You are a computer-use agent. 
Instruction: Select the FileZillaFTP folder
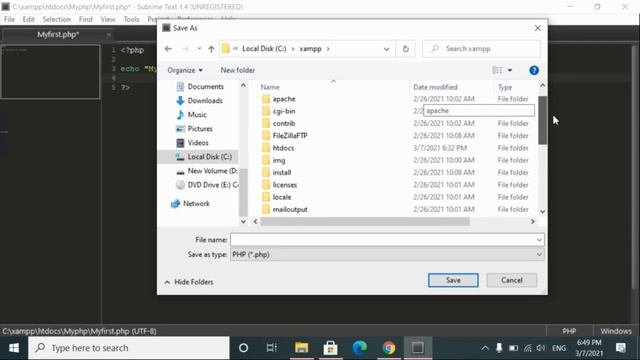coord(290,136)
